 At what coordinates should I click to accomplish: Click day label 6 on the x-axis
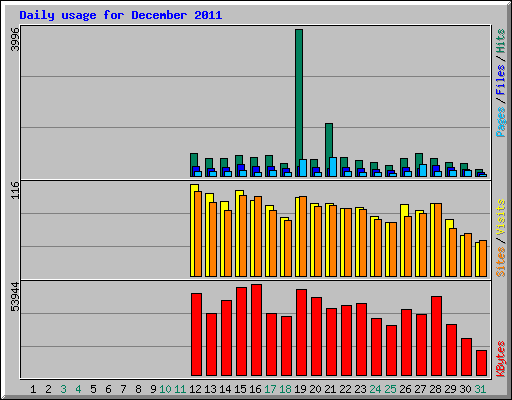click(108, 389)
